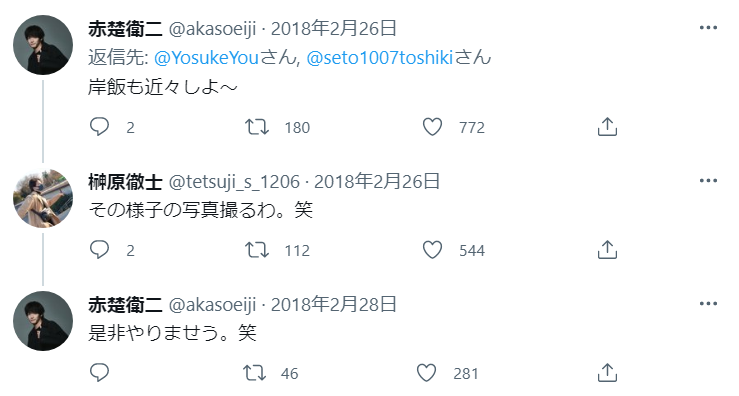Share the 岸飯も近々しよ tweet

coord(607,127)
